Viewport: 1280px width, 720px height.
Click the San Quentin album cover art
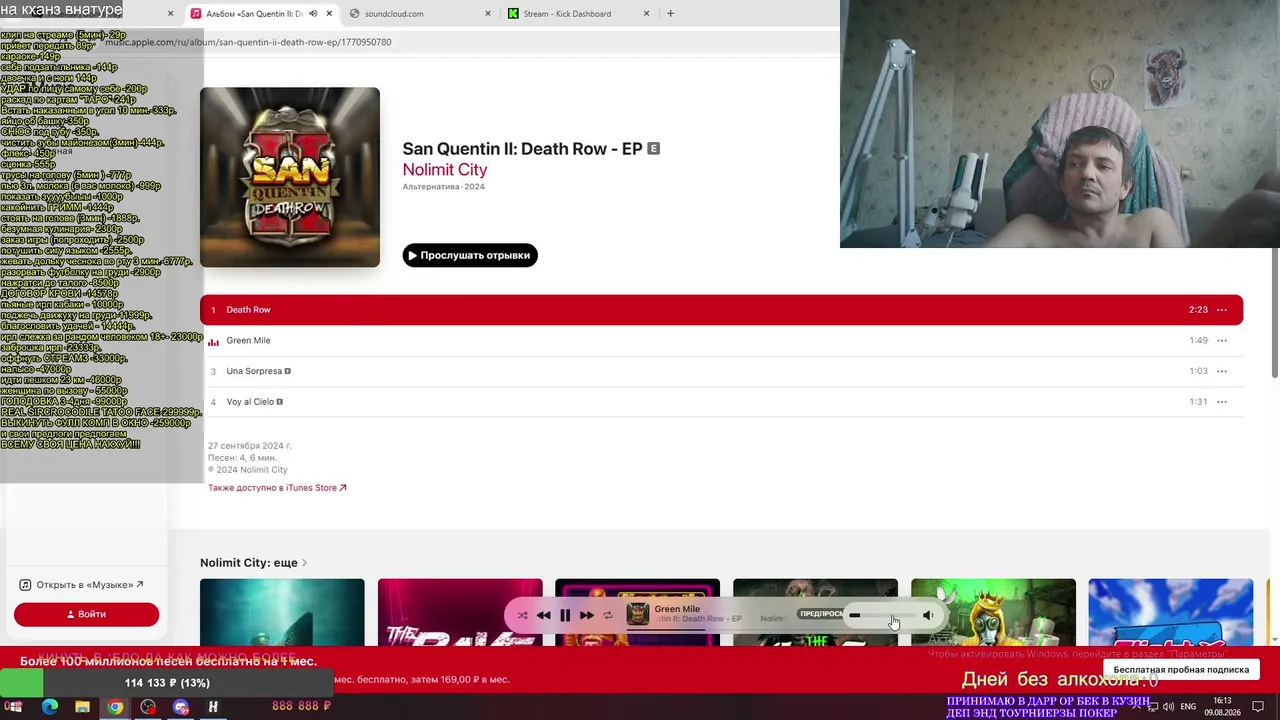click(290, 177)
